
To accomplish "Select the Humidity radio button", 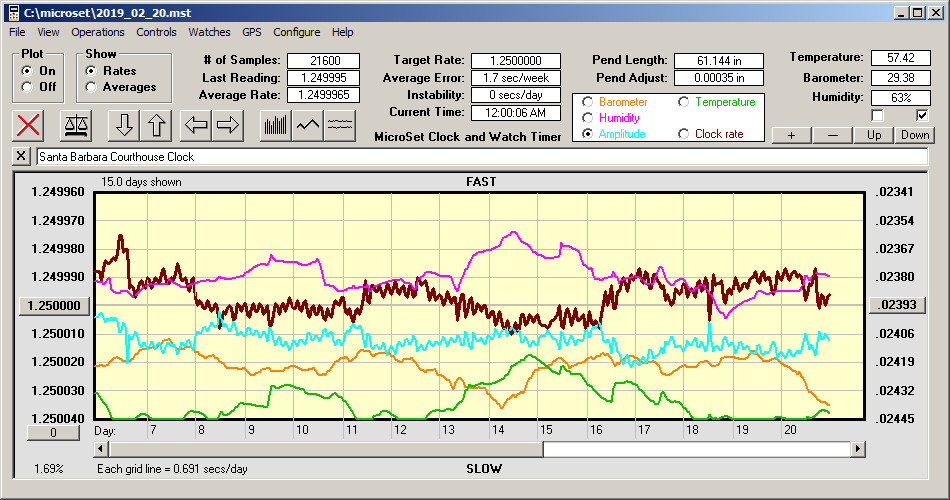I will (587, 118).
